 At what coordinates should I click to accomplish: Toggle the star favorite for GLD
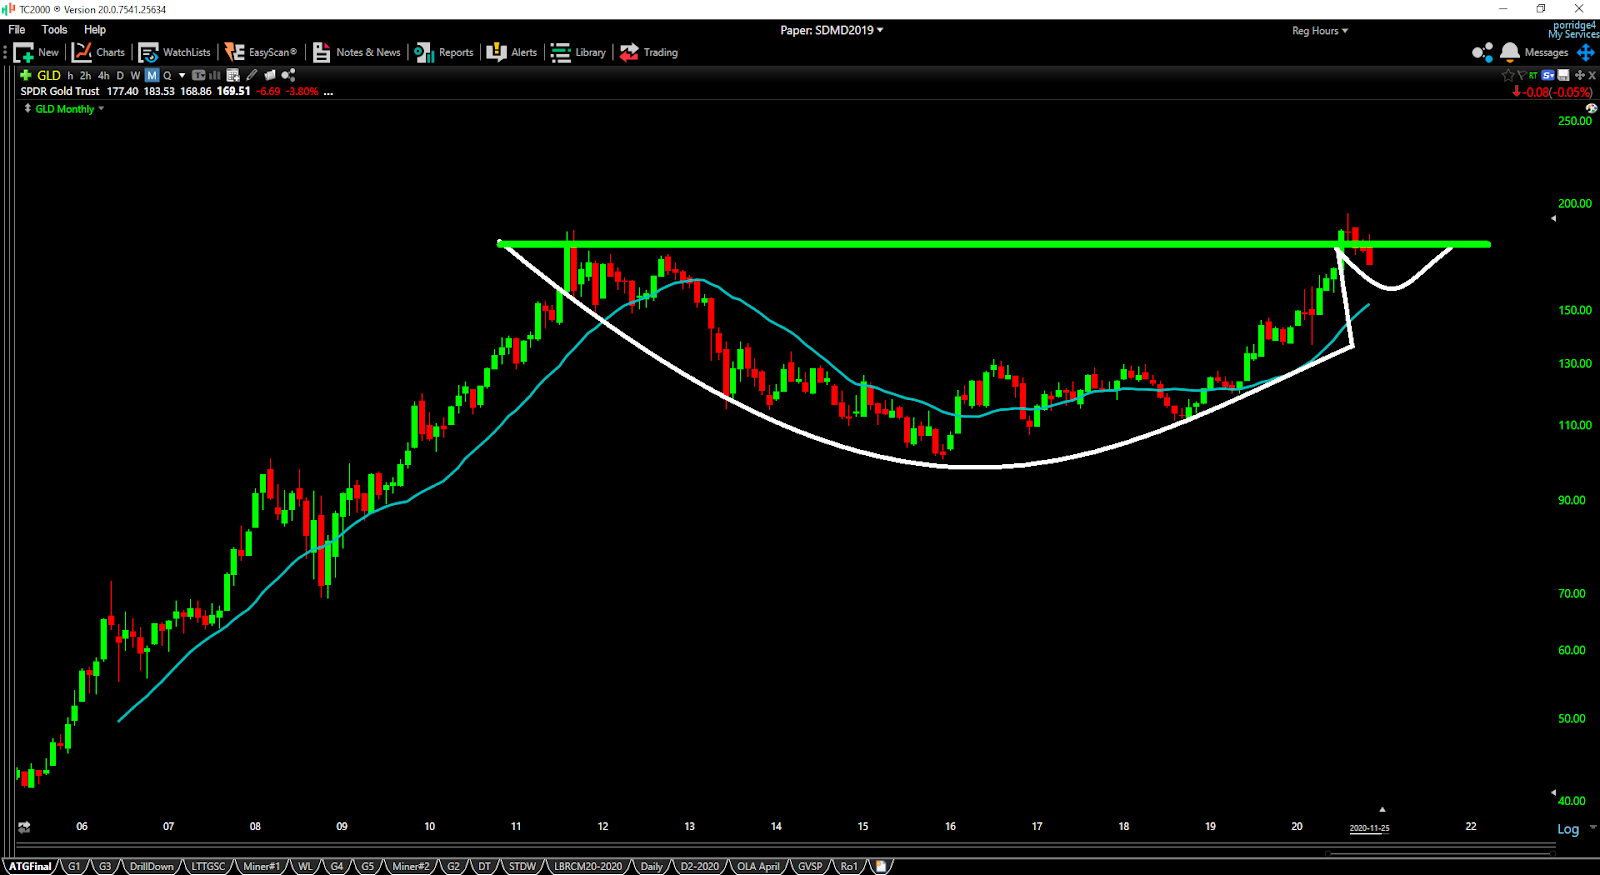(x=1508, y=75)
